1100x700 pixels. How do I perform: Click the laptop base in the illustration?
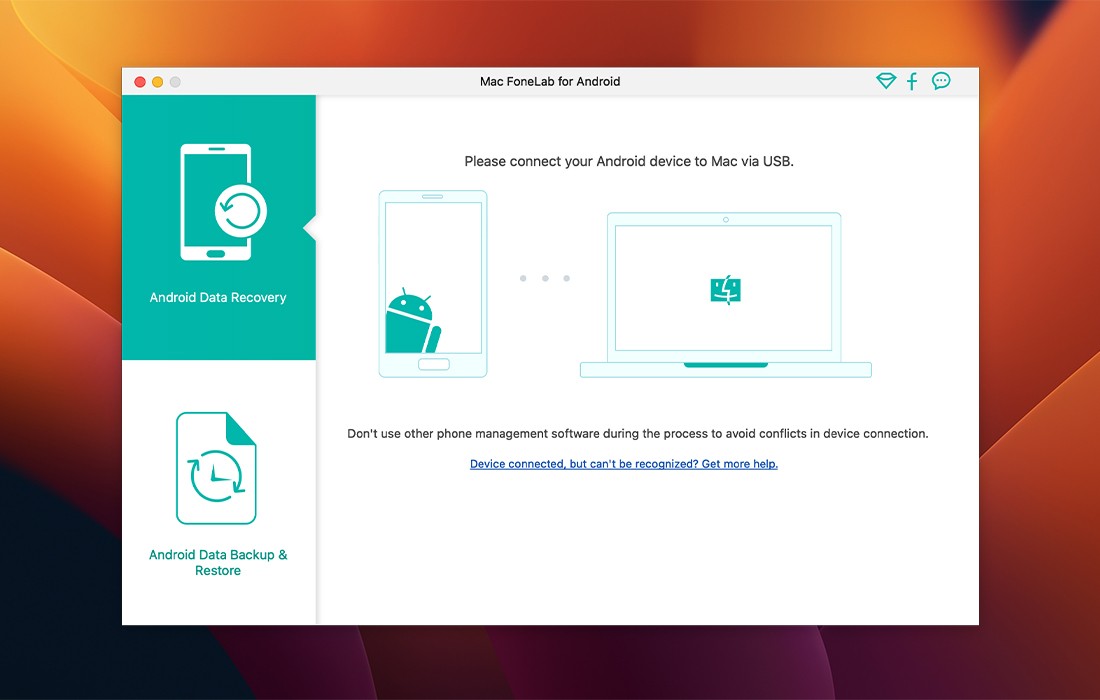pyautogui.click(x=725, y=370)
